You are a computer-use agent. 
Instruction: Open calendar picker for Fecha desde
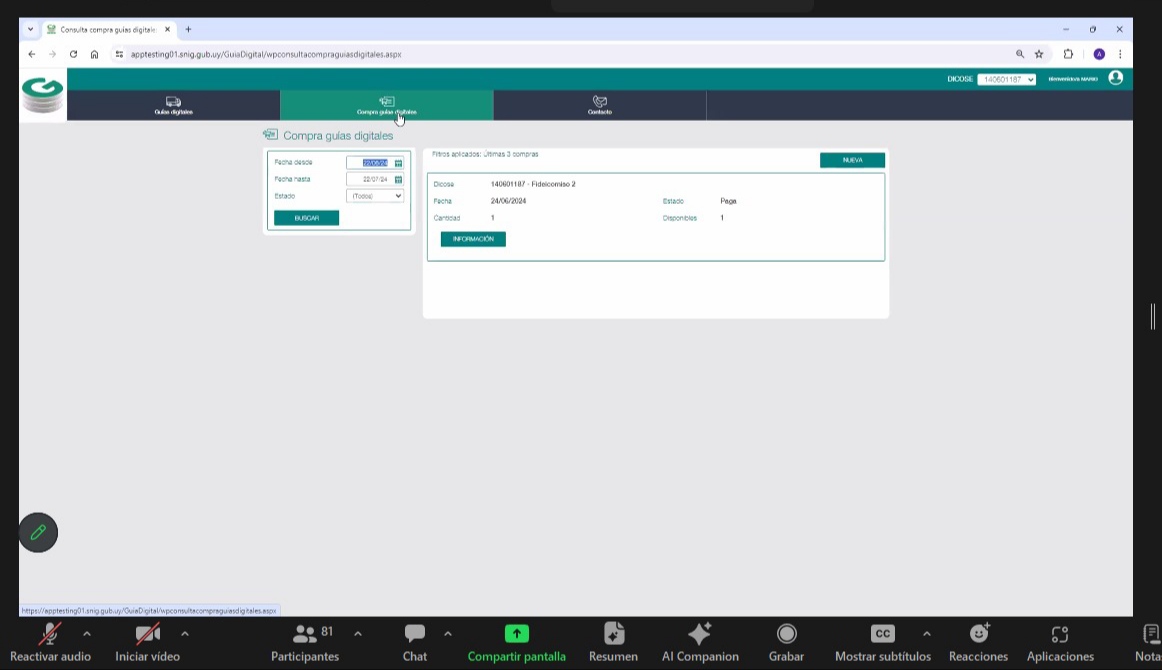pyautogui.click(x=399, y=163)
